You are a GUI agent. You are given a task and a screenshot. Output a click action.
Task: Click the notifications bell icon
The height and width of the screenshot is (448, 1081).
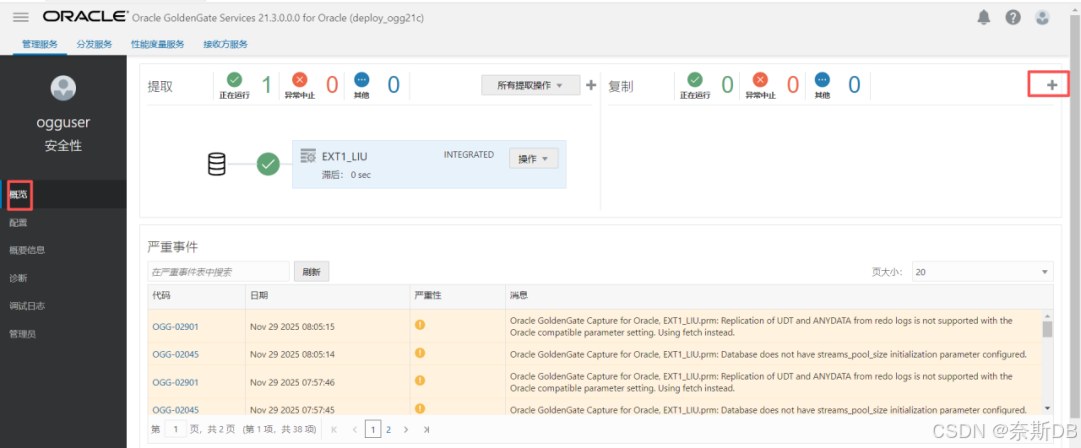(984, 18)
